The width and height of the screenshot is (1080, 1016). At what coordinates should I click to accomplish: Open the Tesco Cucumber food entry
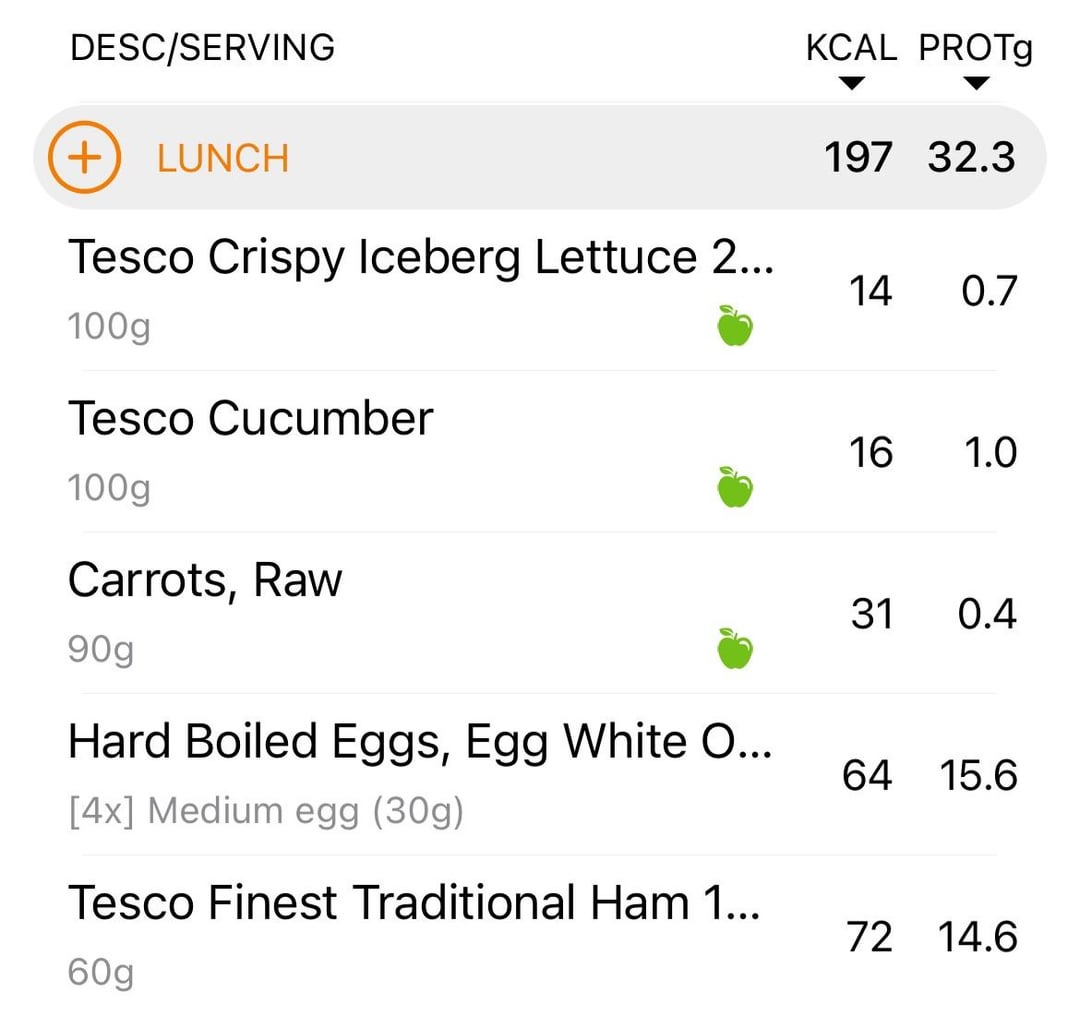[x=539, y=451]
